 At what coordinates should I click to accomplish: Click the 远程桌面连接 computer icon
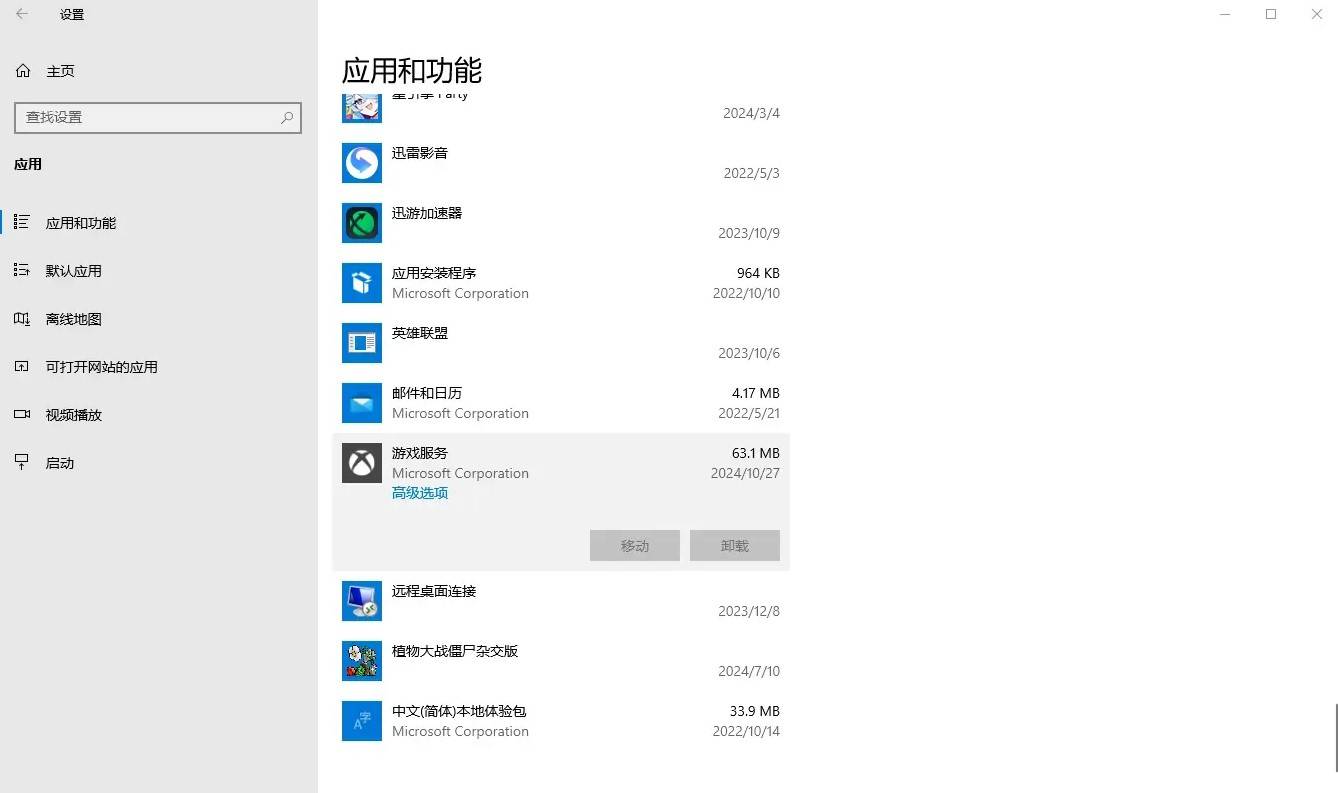point(362,601)
